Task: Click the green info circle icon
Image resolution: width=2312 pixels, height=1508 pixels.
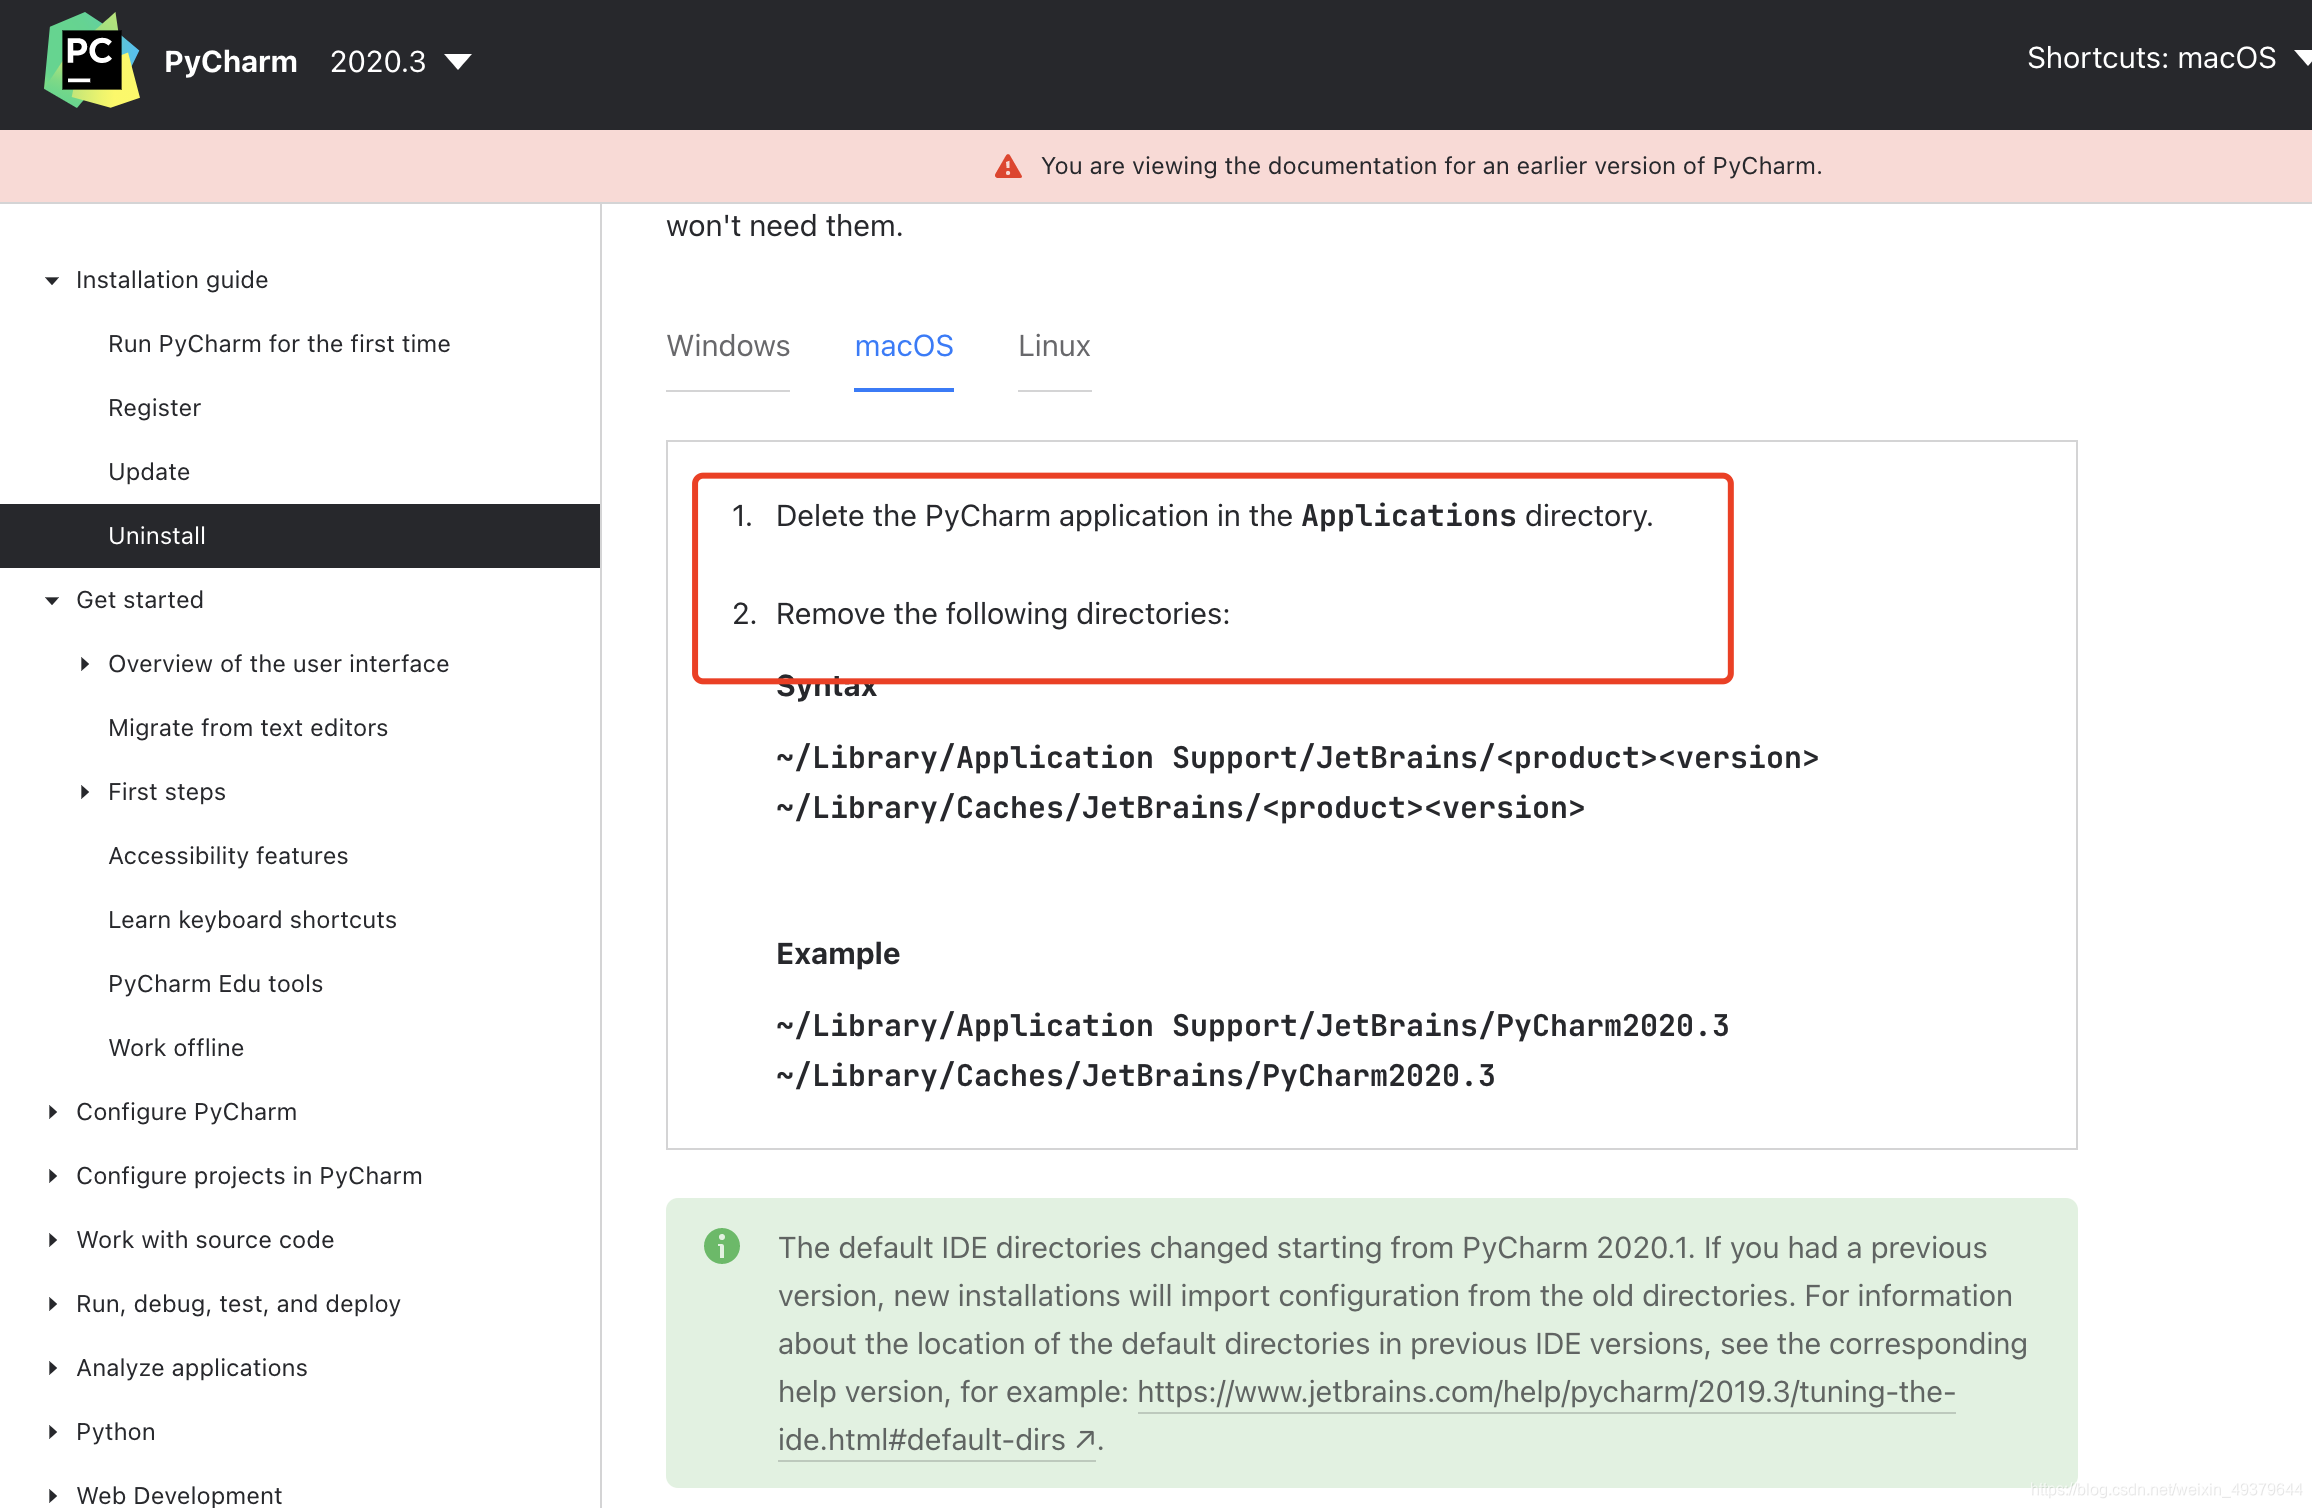Action: coord(721,1246)
